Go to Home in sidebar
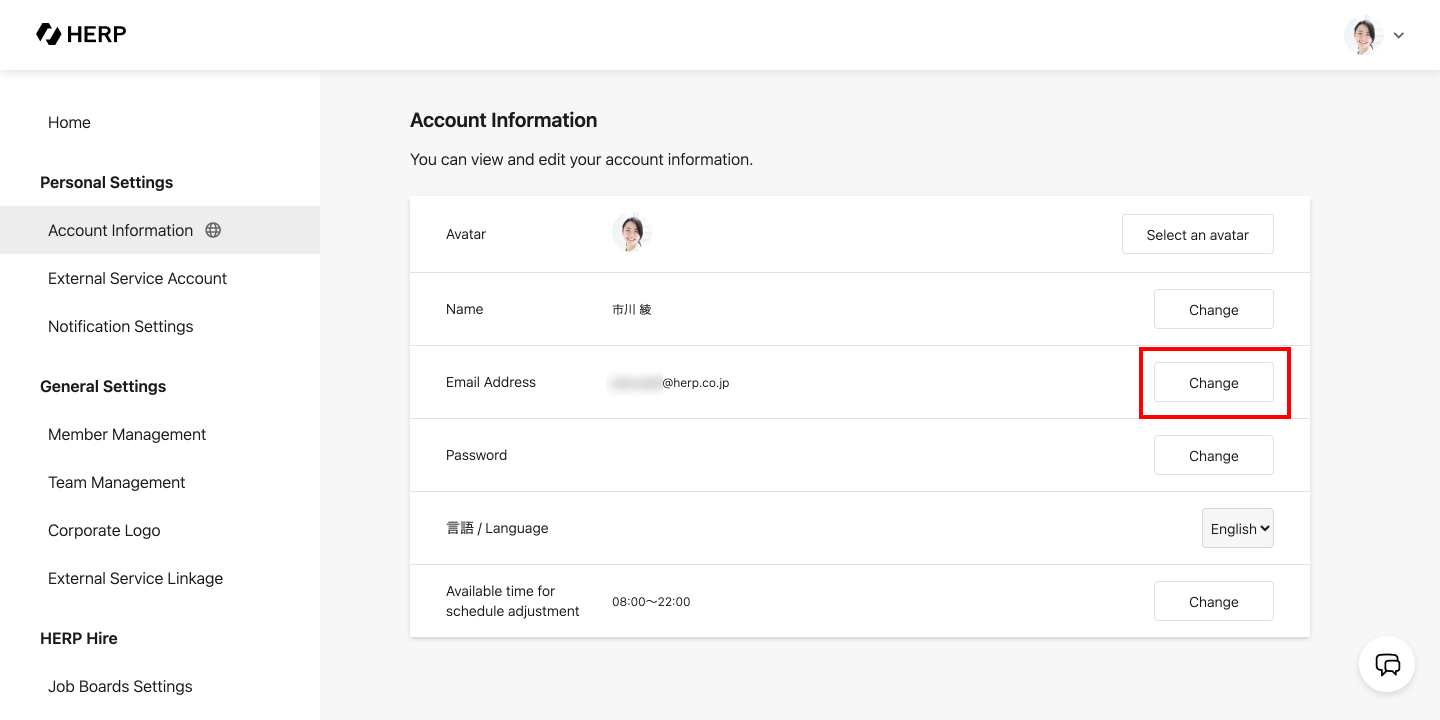1440x720 pixels. pos(69,122)
